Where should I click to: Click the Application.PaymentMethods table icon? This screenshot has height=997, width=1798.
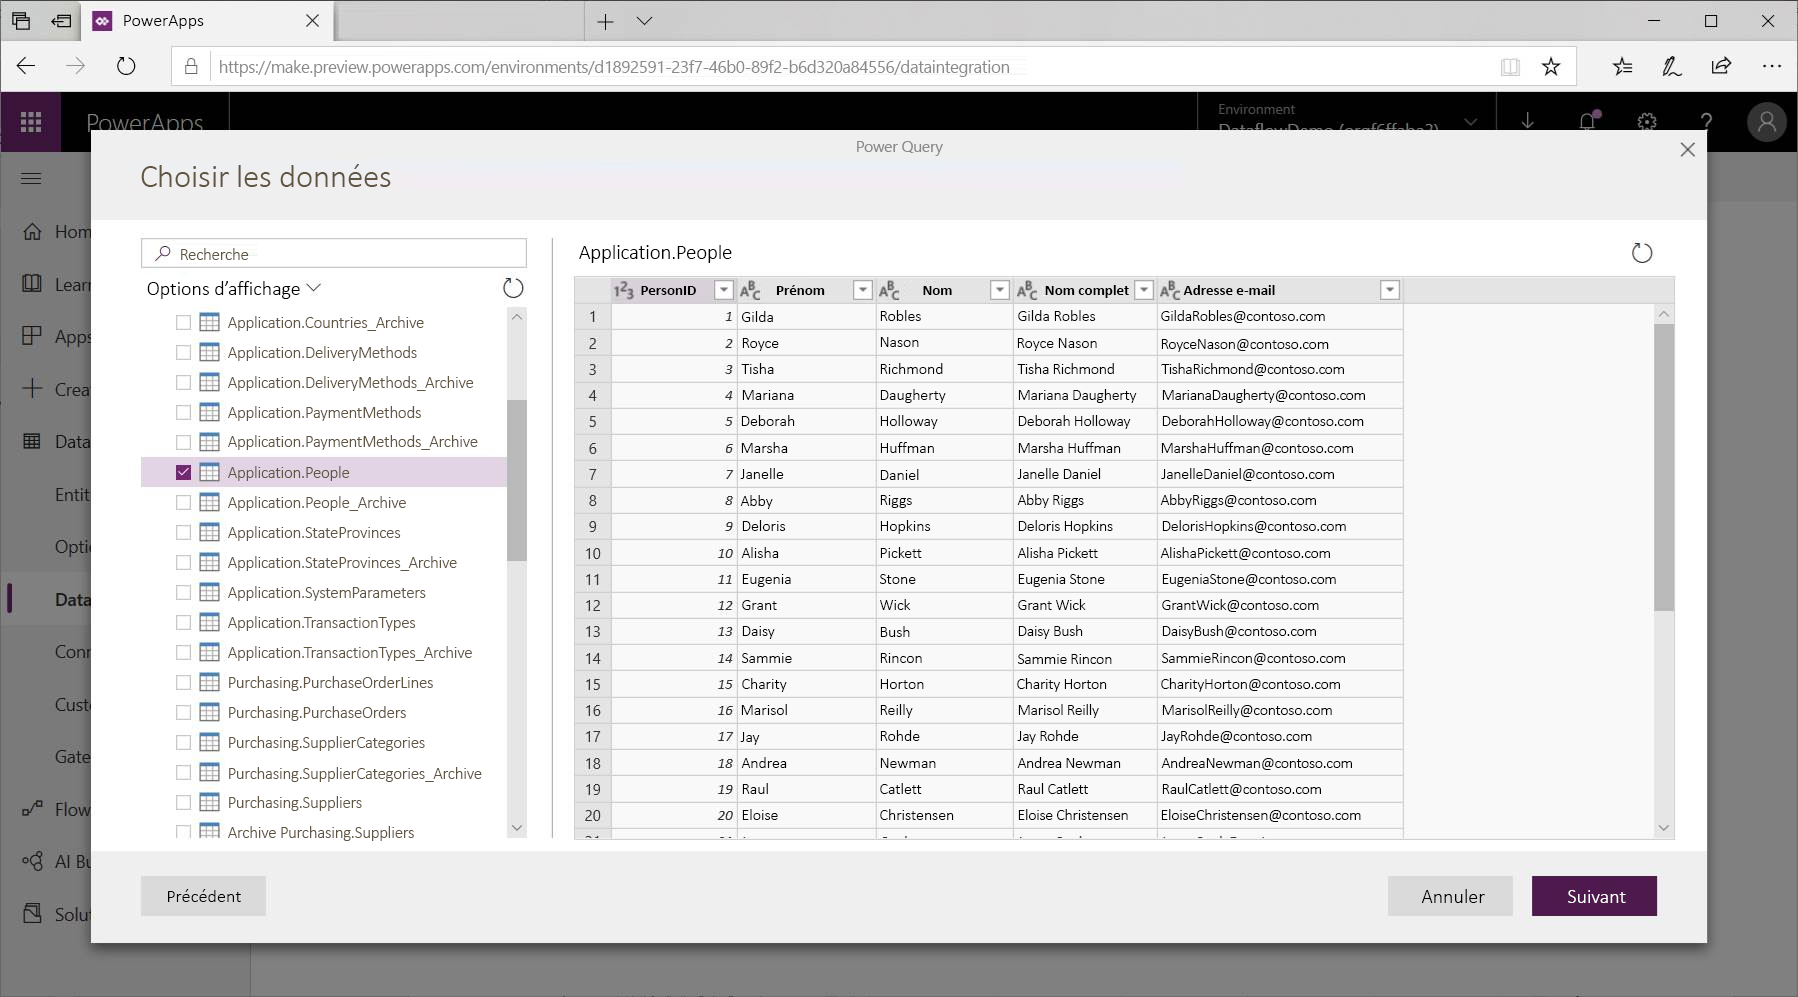(x=209, y=412)
